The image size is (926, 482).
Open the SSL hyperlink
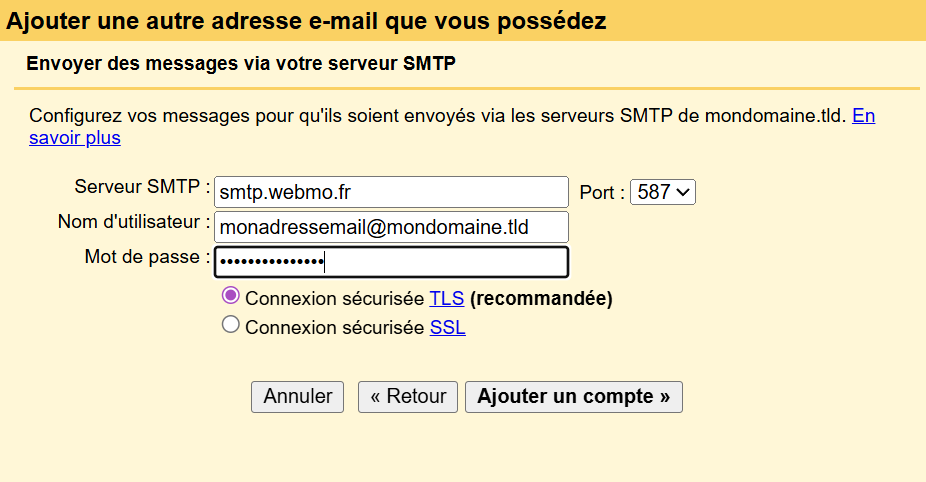pyautogui.click(x=447, y=327)
